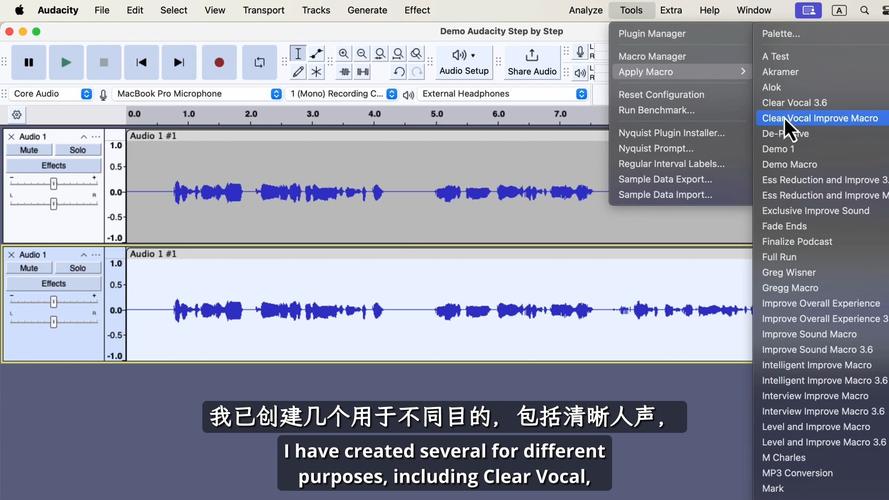
Task: Select the Multi-tool asterisk icon
Action: [x=316, y=72]
